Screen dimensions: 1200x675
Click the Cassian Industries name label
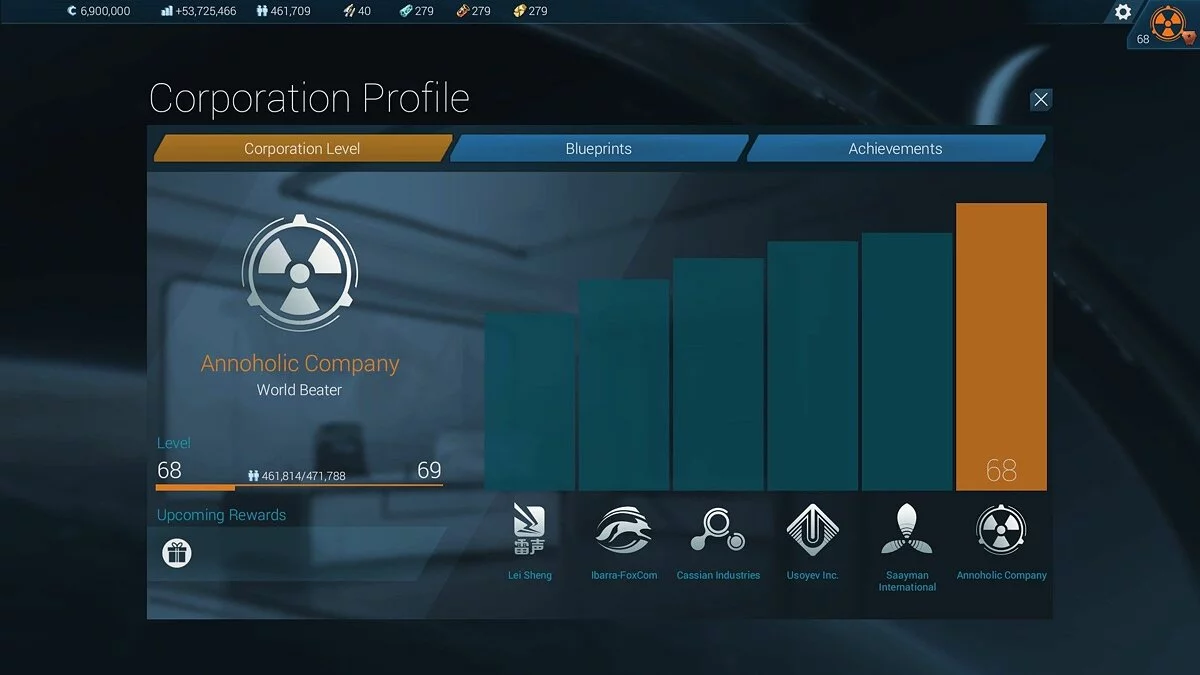(718, 575)
